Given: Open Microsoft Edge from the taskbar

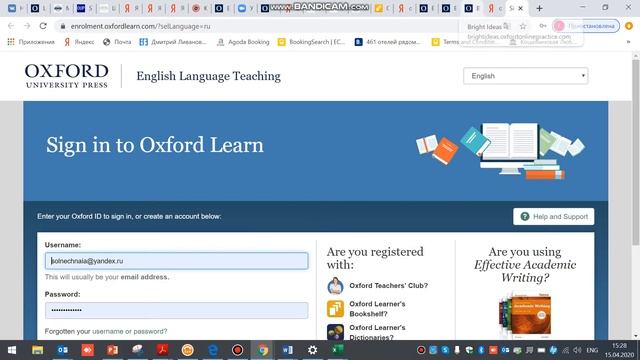Looking at the screenshot, I should pyautogui.click(x=213, y=350).
